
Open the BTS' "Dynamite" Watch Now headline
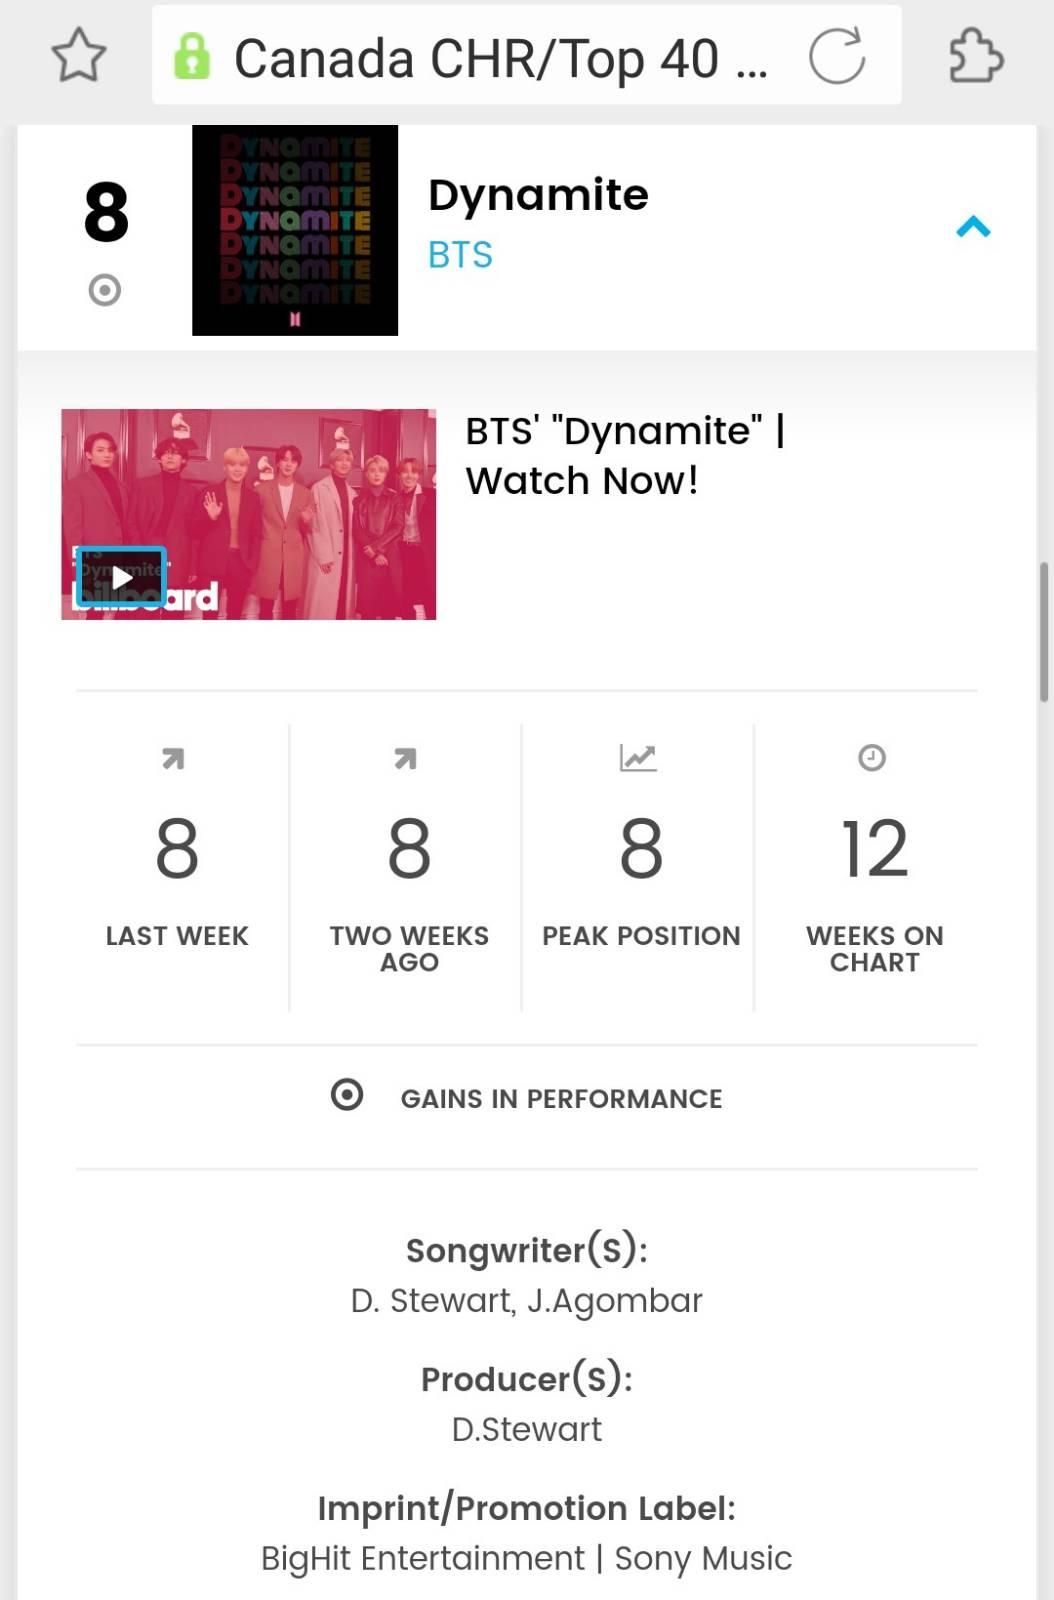click(626, 456)
